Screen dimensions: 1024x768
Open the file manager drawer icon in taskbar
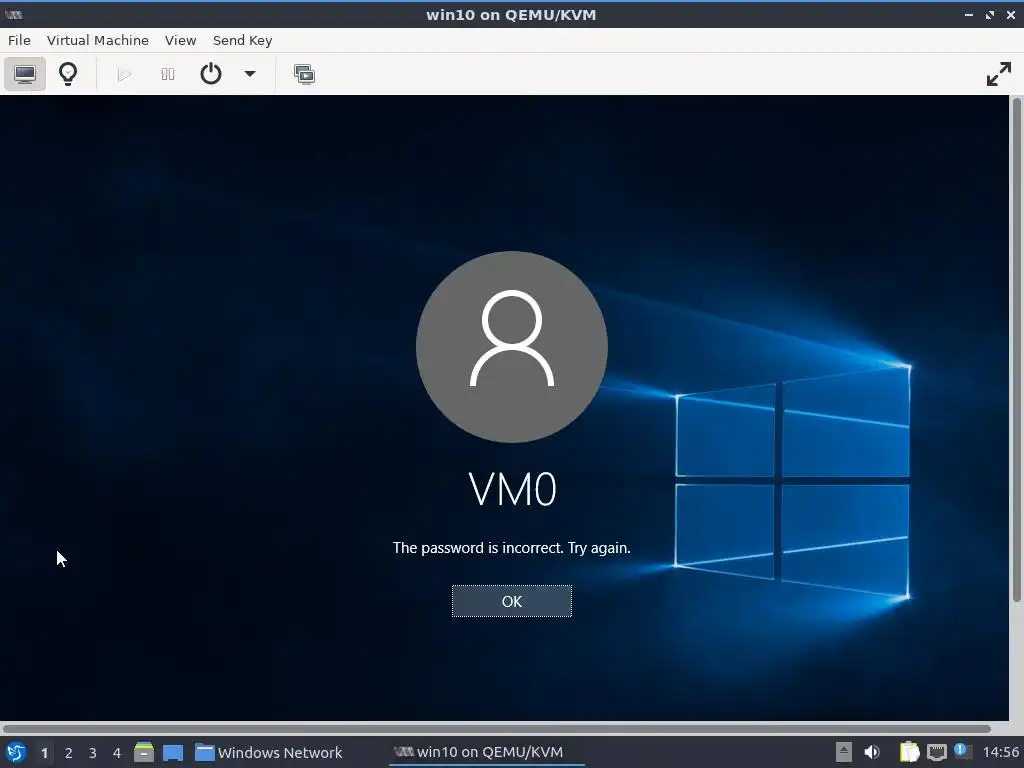coord(144,752)
